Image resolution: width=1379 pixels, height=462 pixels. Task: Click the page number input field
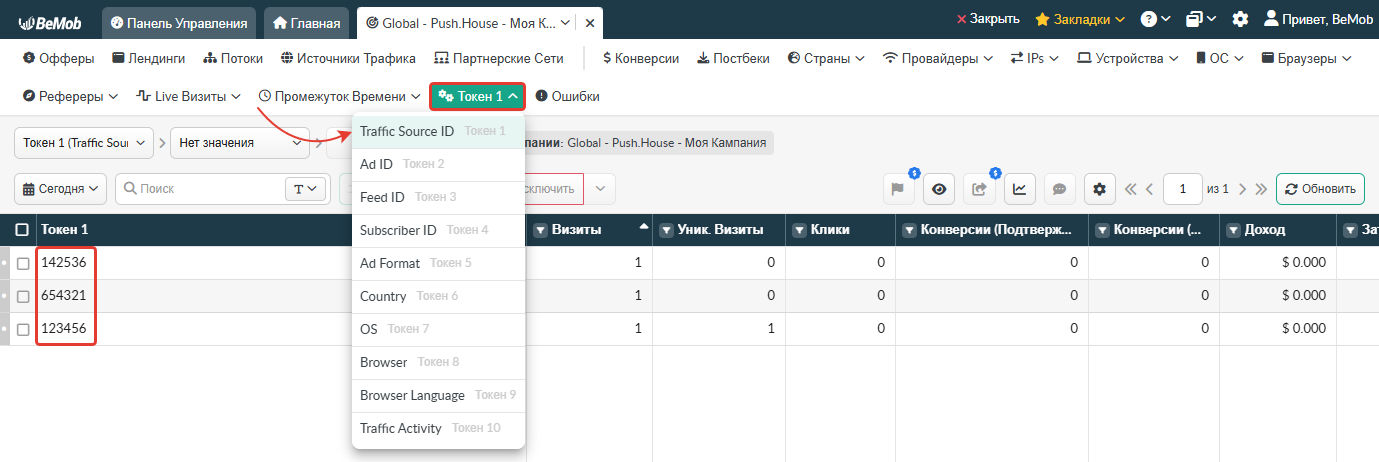click(1183, 188)
